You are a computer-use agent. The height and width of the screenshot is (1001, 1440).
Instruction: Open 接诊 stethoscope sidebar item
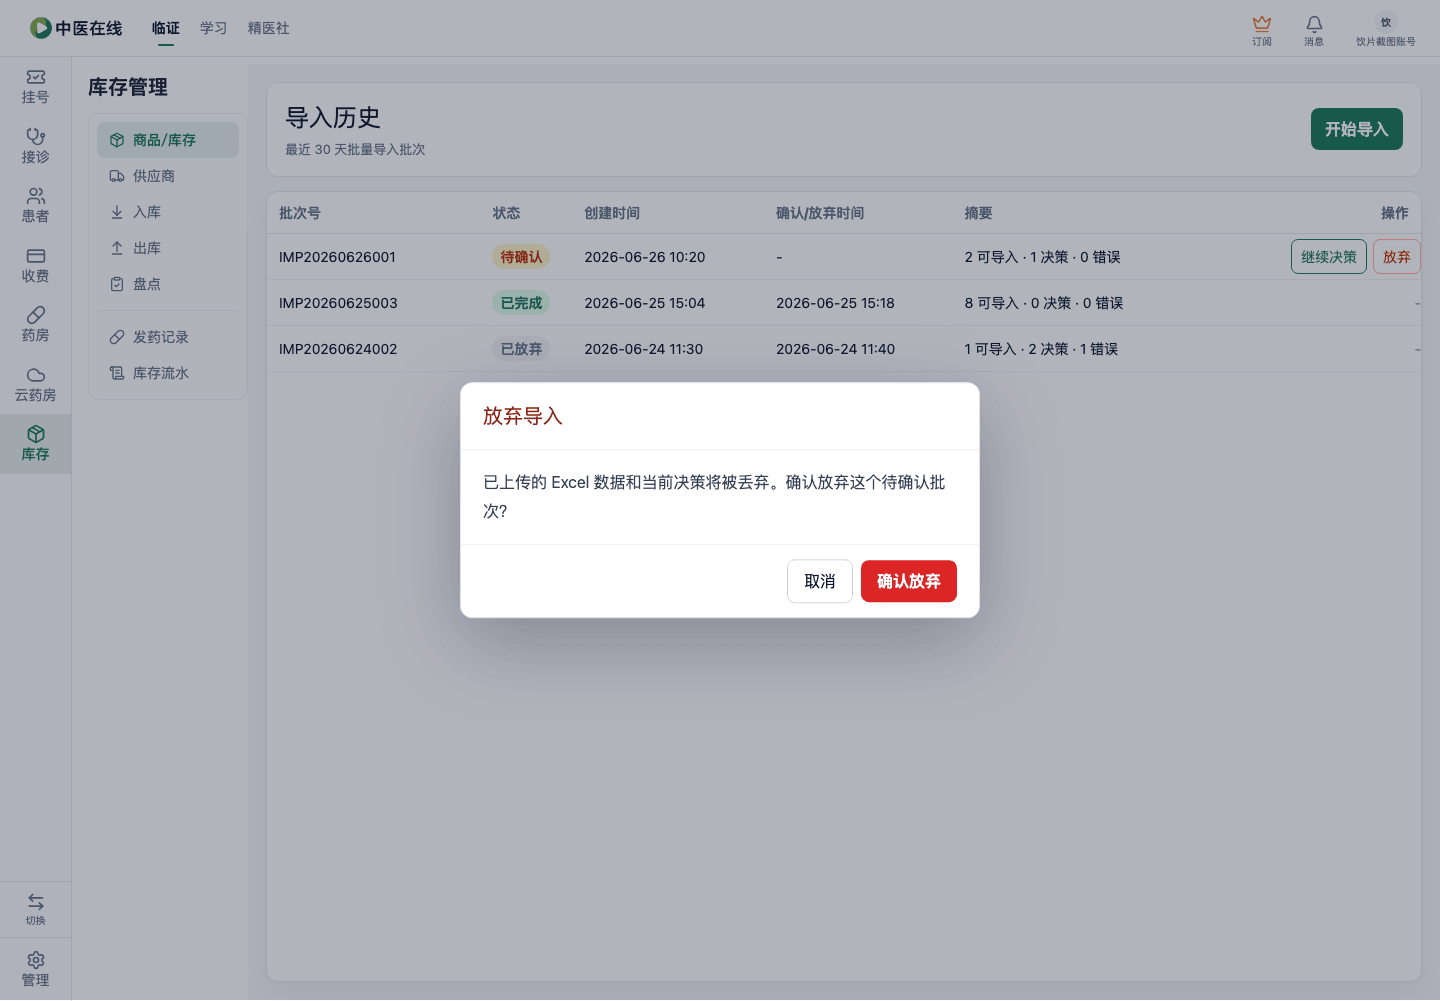(36, 146)
